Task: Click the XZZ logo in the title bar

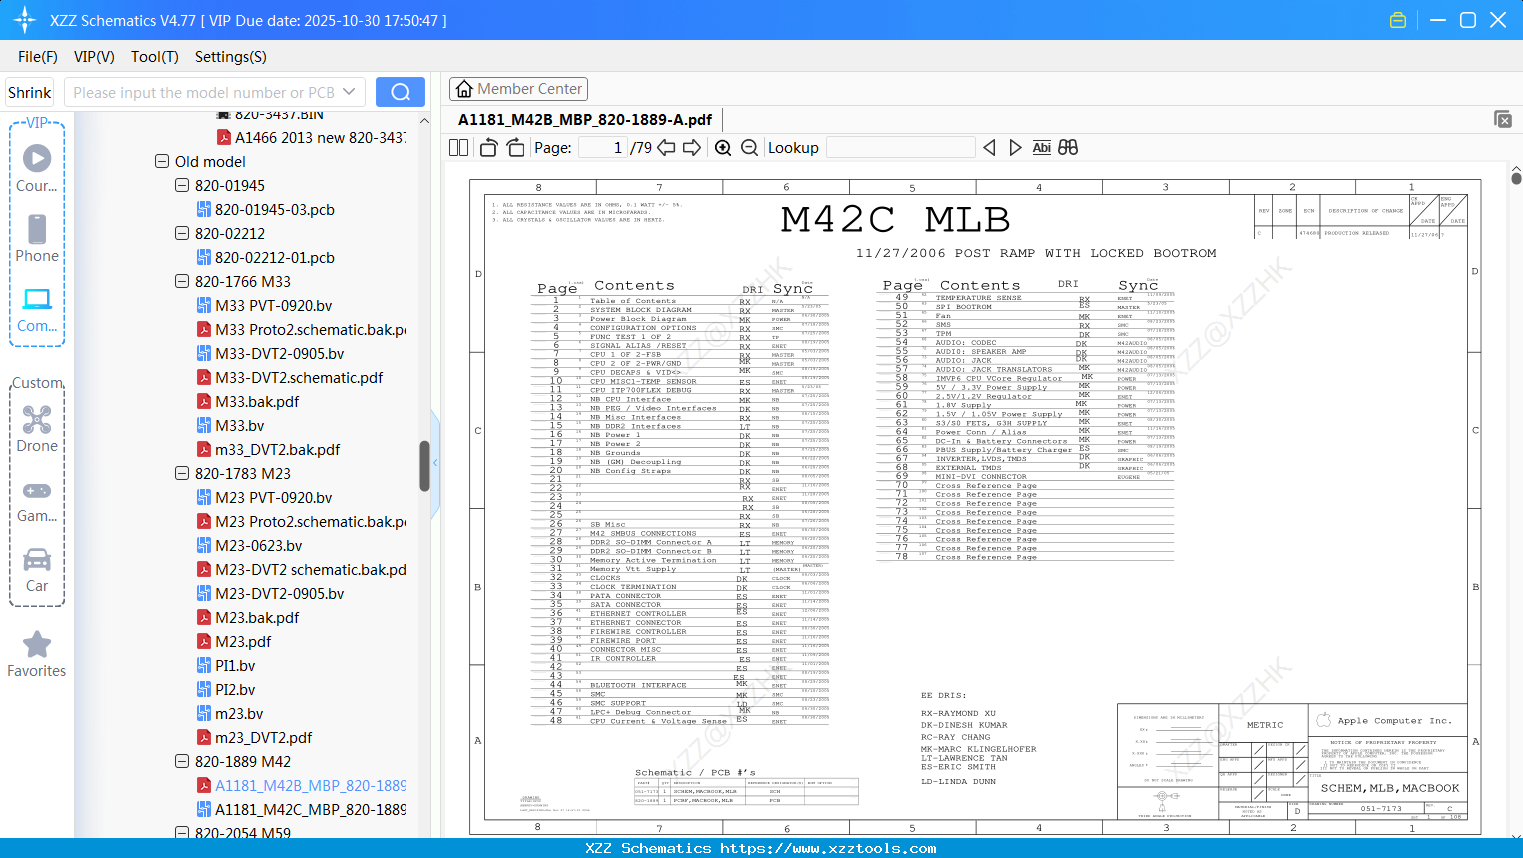Action: tap(25, 20)
